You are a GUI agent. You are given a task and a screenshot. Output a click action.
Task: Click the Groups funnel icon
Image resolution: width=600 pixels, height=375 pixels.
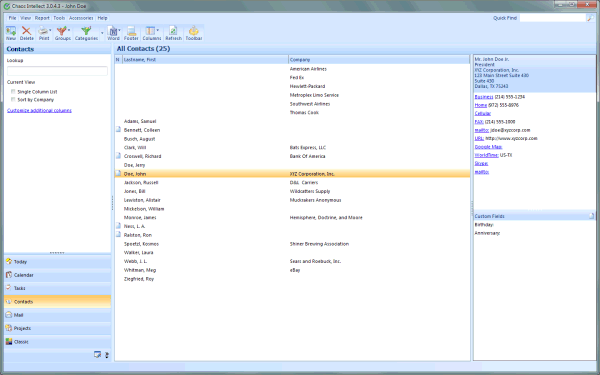point(61,31)
